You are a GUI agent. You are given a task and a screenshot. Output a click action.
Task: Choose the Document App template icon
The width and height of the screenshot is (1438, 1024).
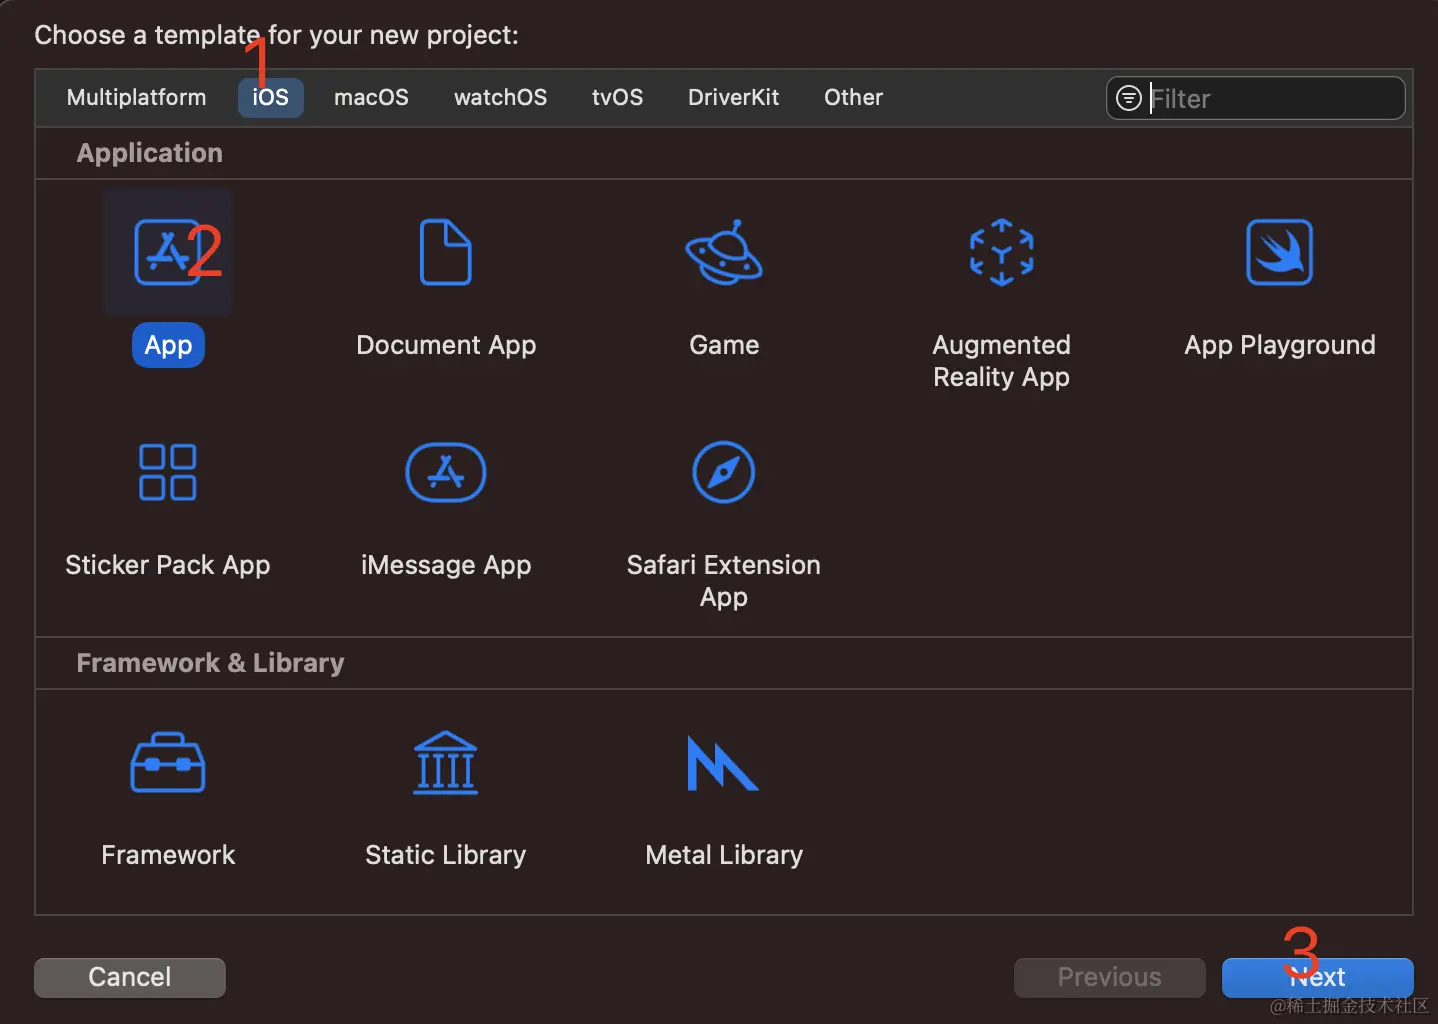[x=446, y=252]
